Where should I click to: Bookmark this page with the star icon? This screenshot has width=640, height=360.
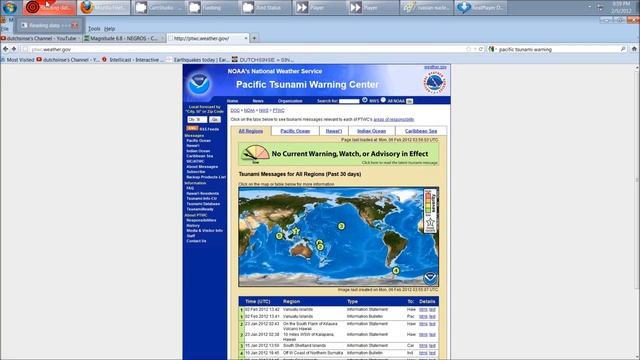[468, 49]
